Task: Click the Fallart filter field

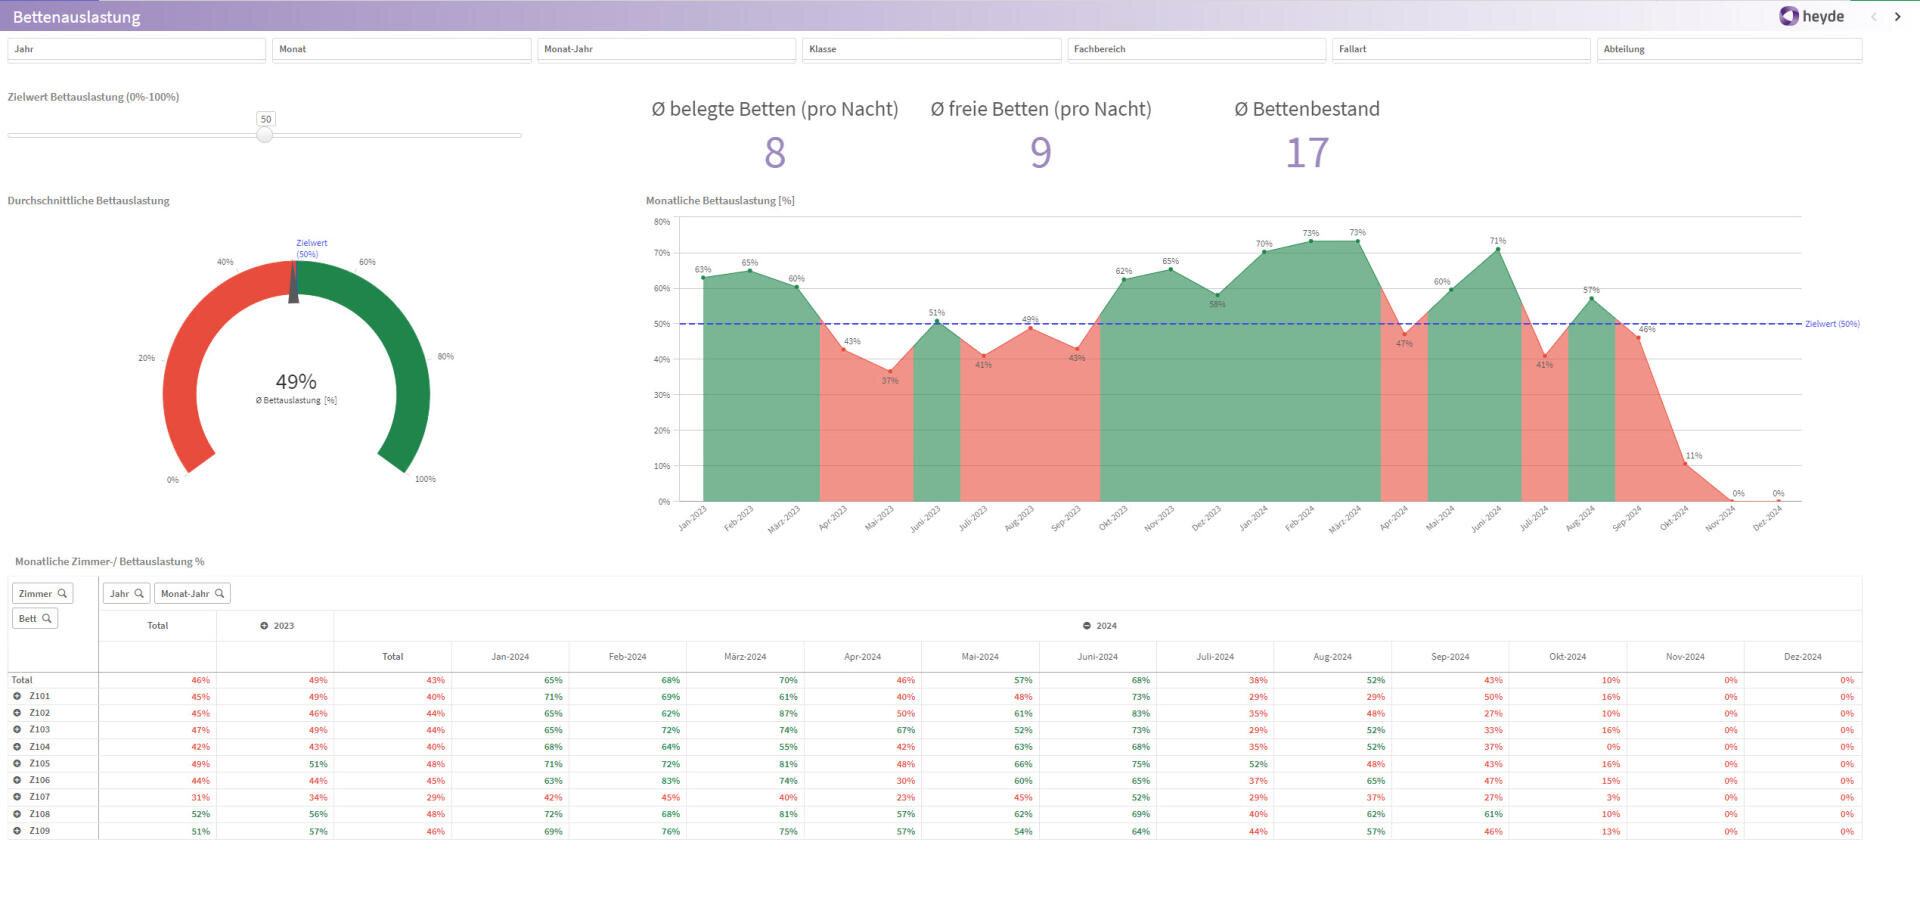Action: coord(1460,48)
